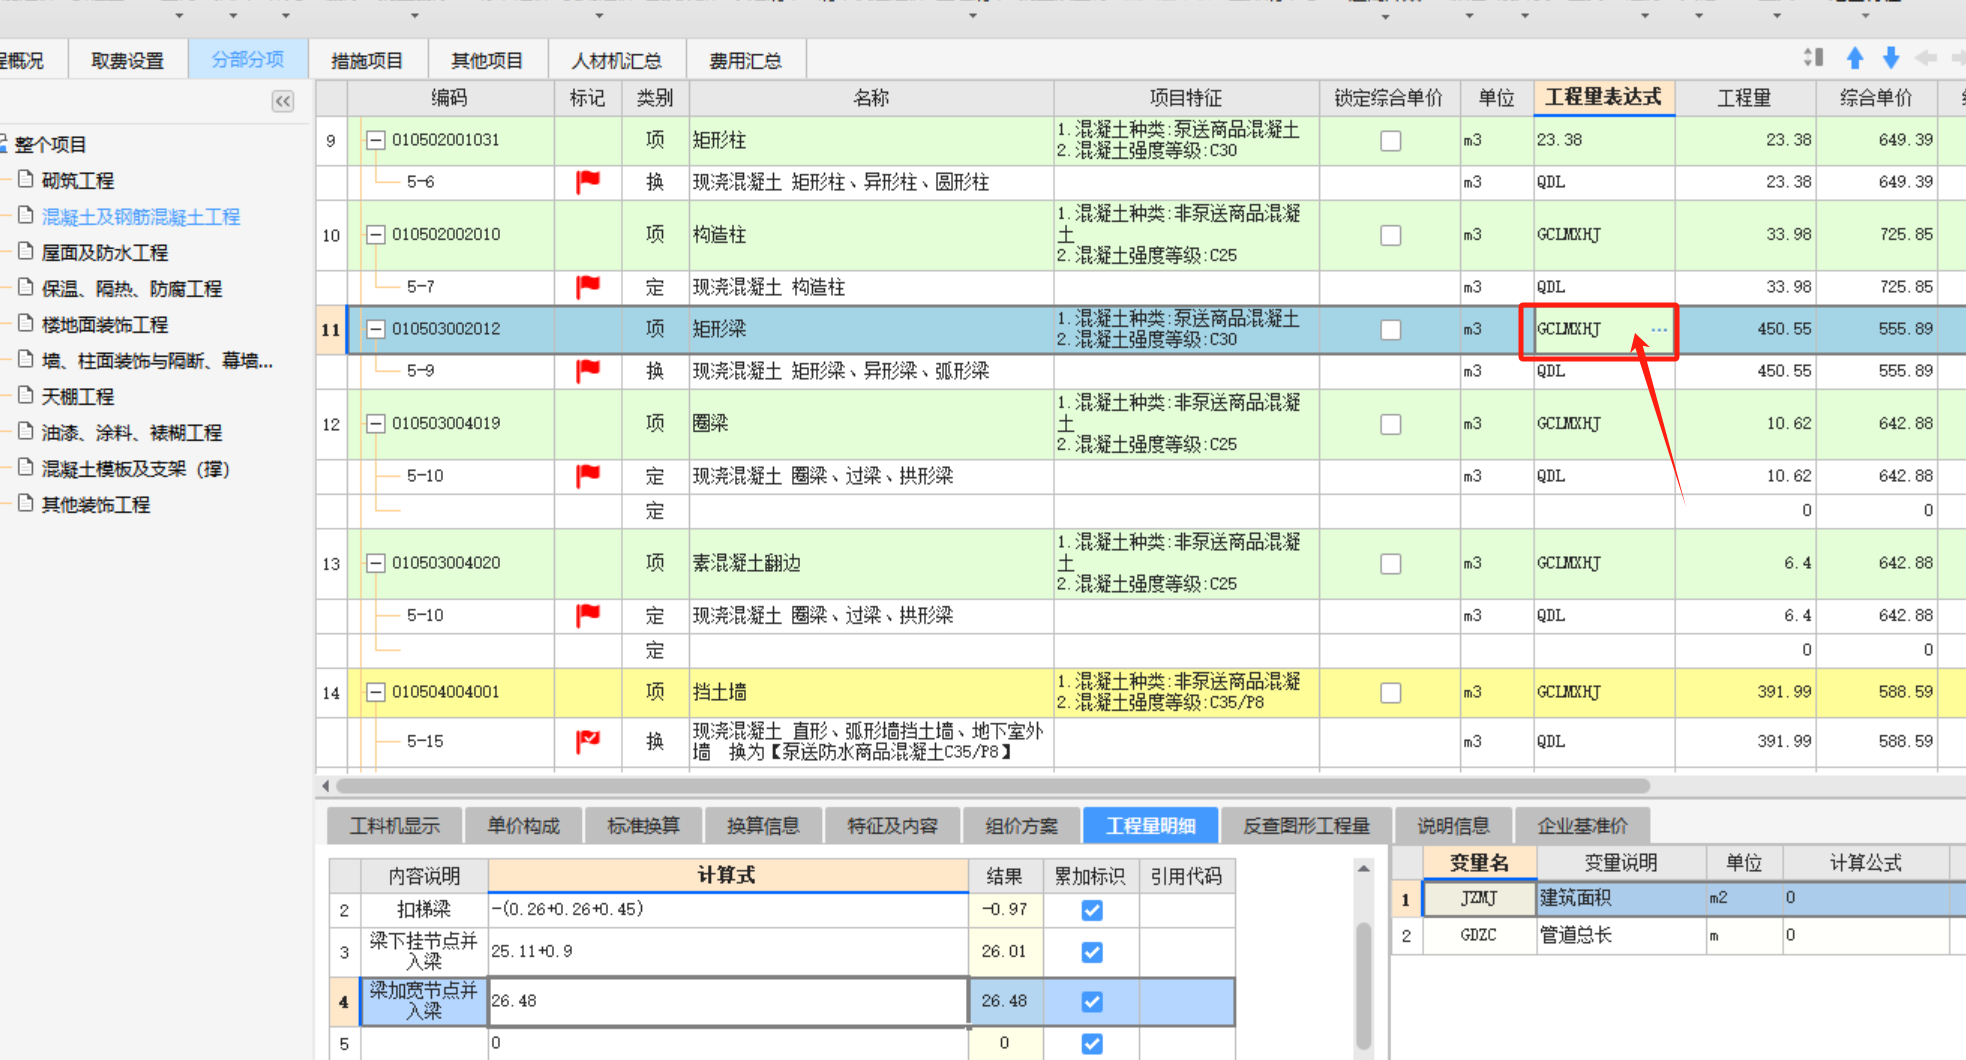
Task: Click the page icon beside 屋面及防水工程
Action: 26,252
